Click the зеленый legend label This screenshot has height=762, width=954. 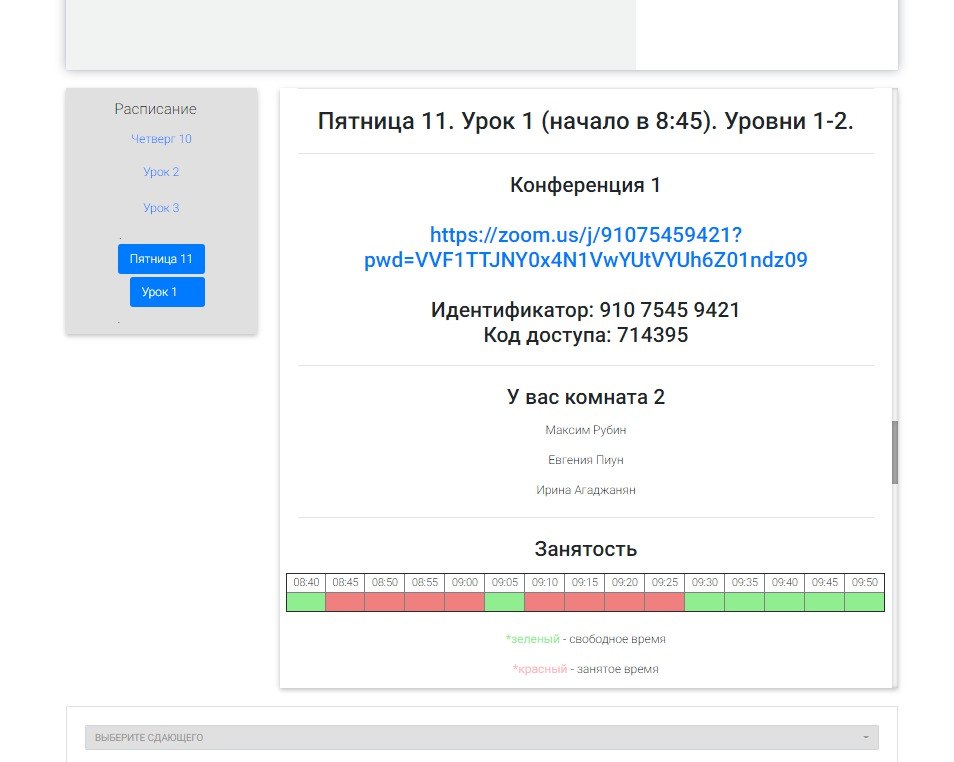(532, 639)
